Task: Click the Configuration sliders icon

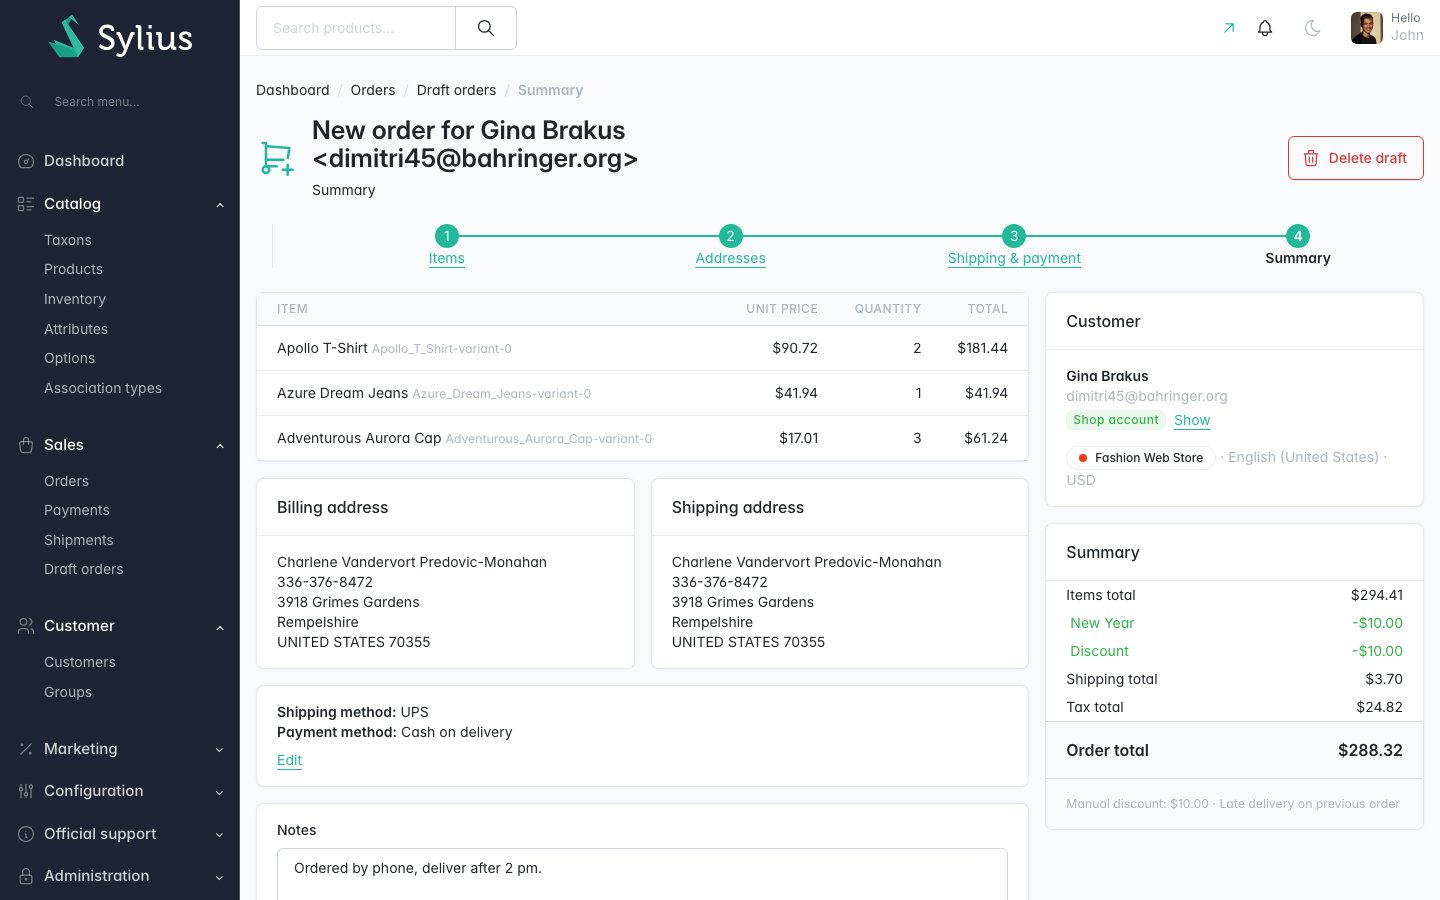Action: pos(26,791)
